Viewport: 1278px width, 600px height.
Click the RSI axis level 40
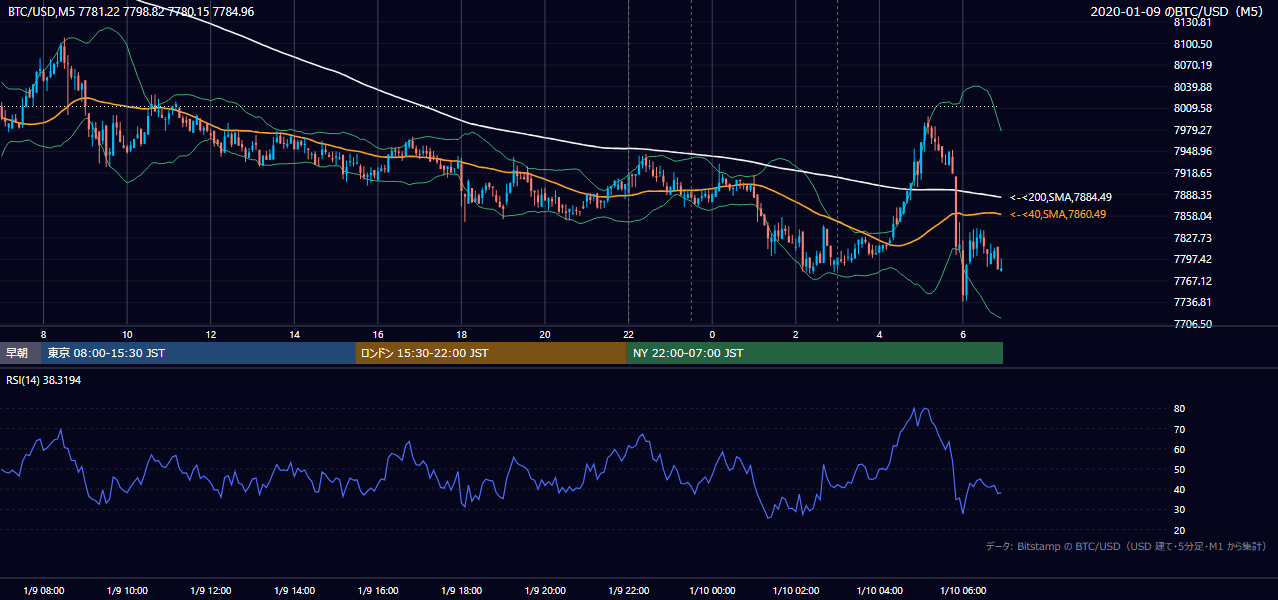(1180, 489)
